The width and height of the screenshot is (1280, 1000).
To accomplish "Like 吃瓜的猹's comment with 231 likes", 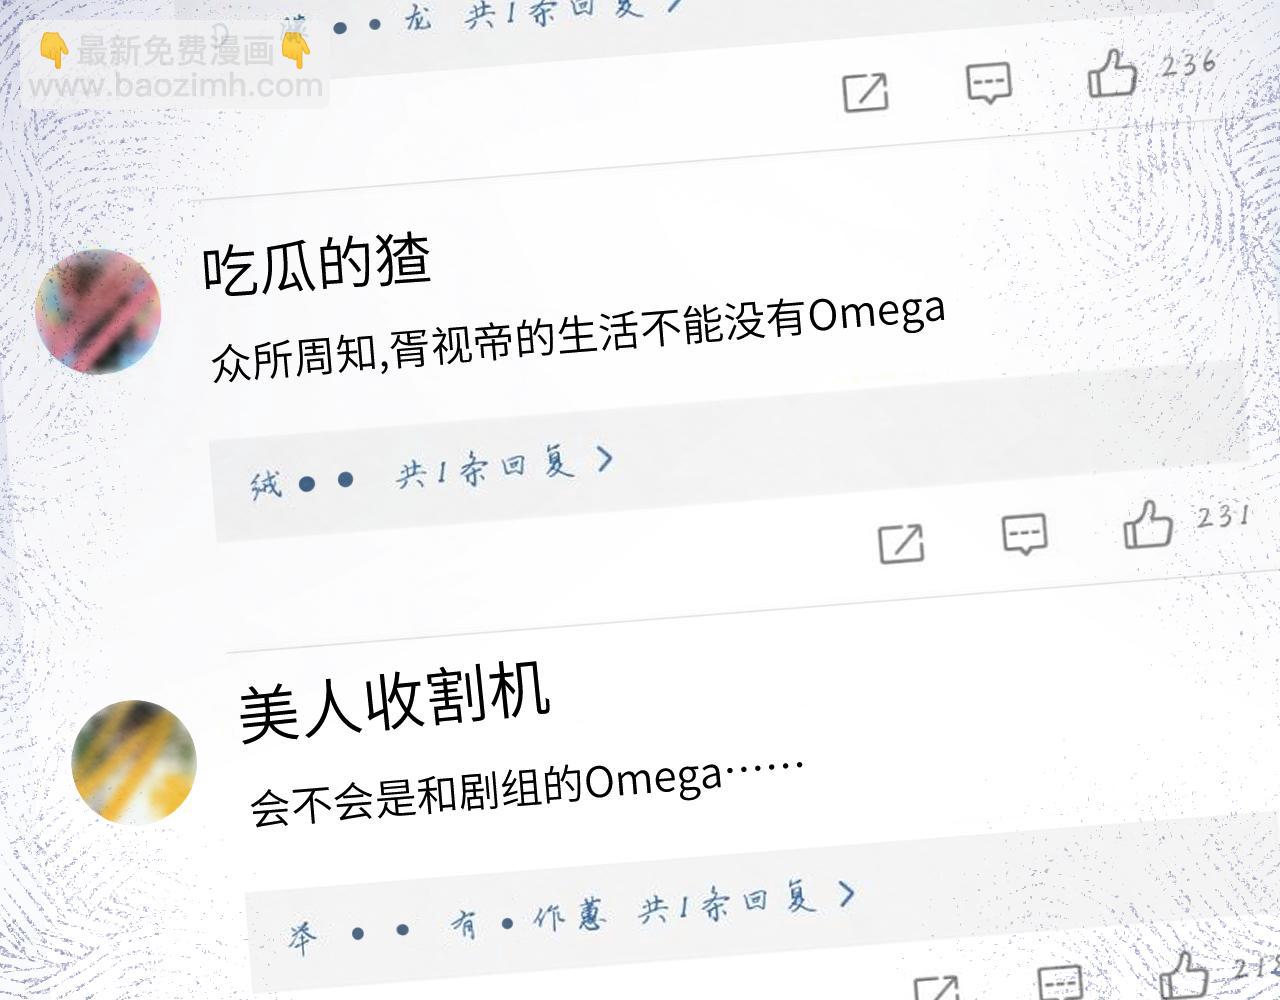I will click(1147, 523).
